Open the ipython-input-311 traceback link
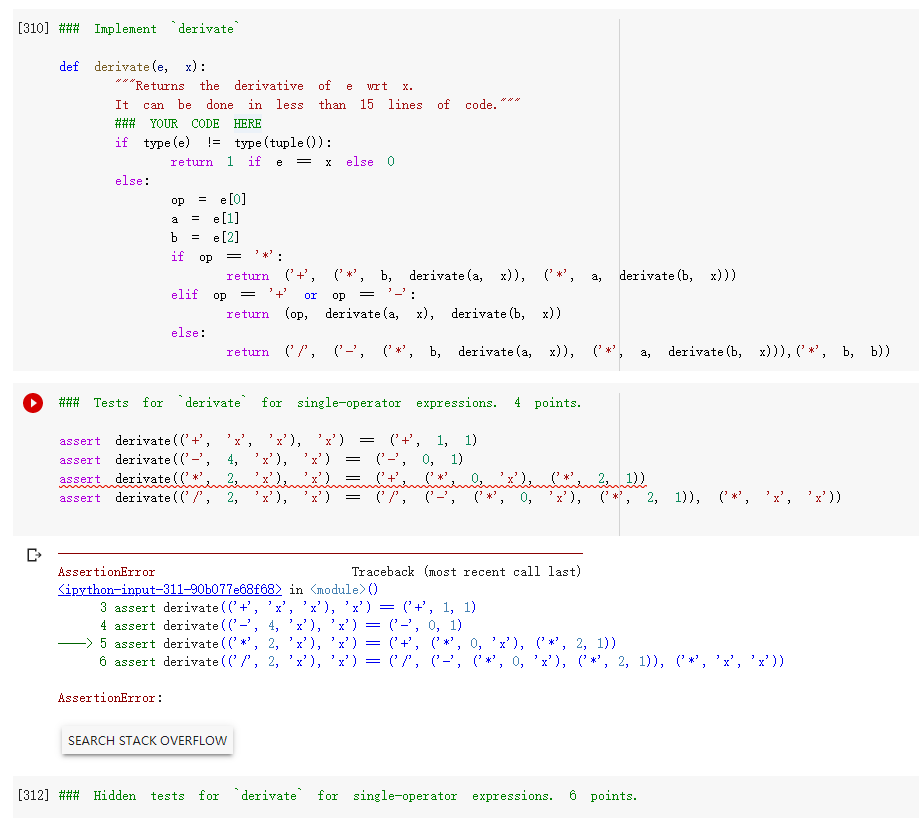919x818 pixels. coord(170,589)
